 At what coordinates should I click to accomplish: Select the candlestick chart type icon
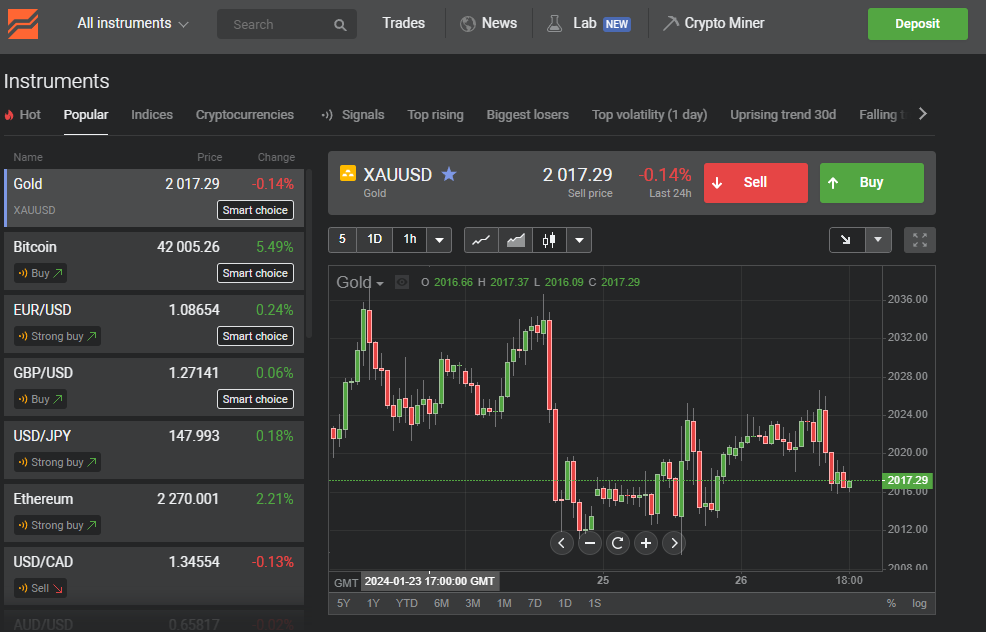coord(548,240)
